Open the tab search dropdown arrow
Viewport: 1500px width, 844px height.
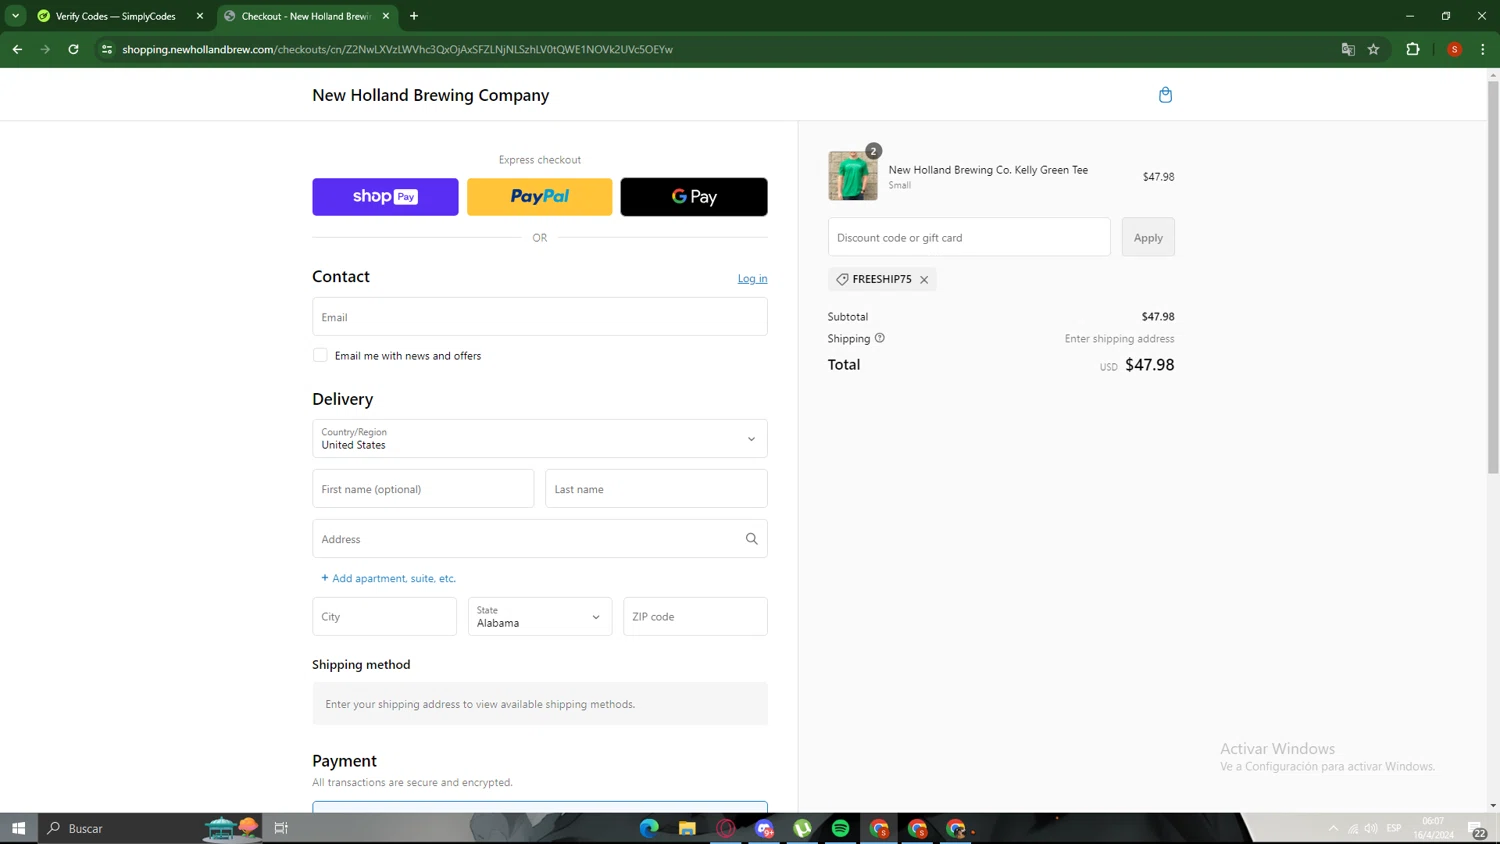pos(16,16)
